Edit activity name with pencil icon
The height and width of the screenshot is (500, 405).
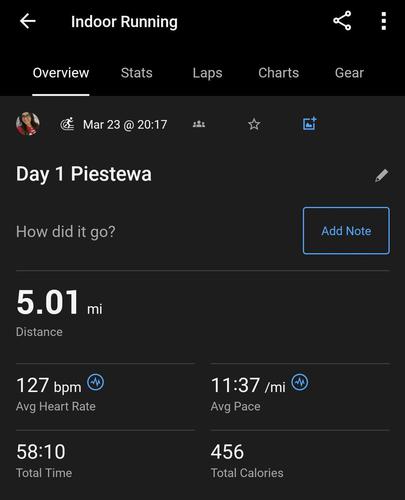pyautogui.click(x=381, y=175)
